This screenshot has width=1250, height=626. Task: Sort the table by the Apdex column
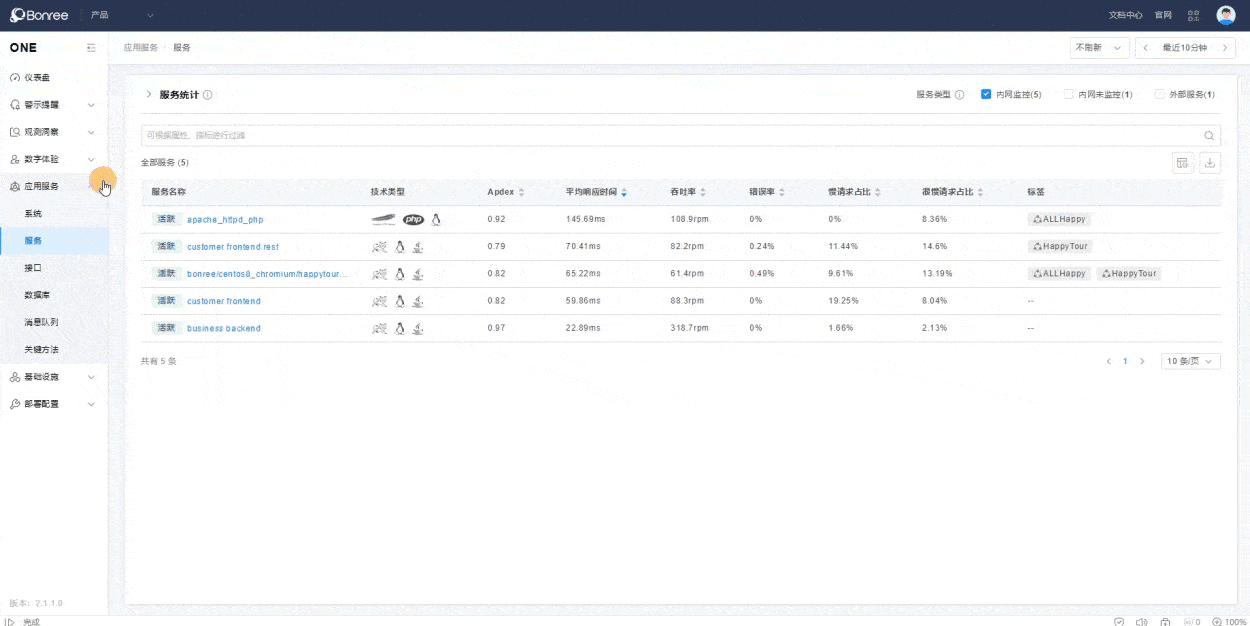click(521, 192)
